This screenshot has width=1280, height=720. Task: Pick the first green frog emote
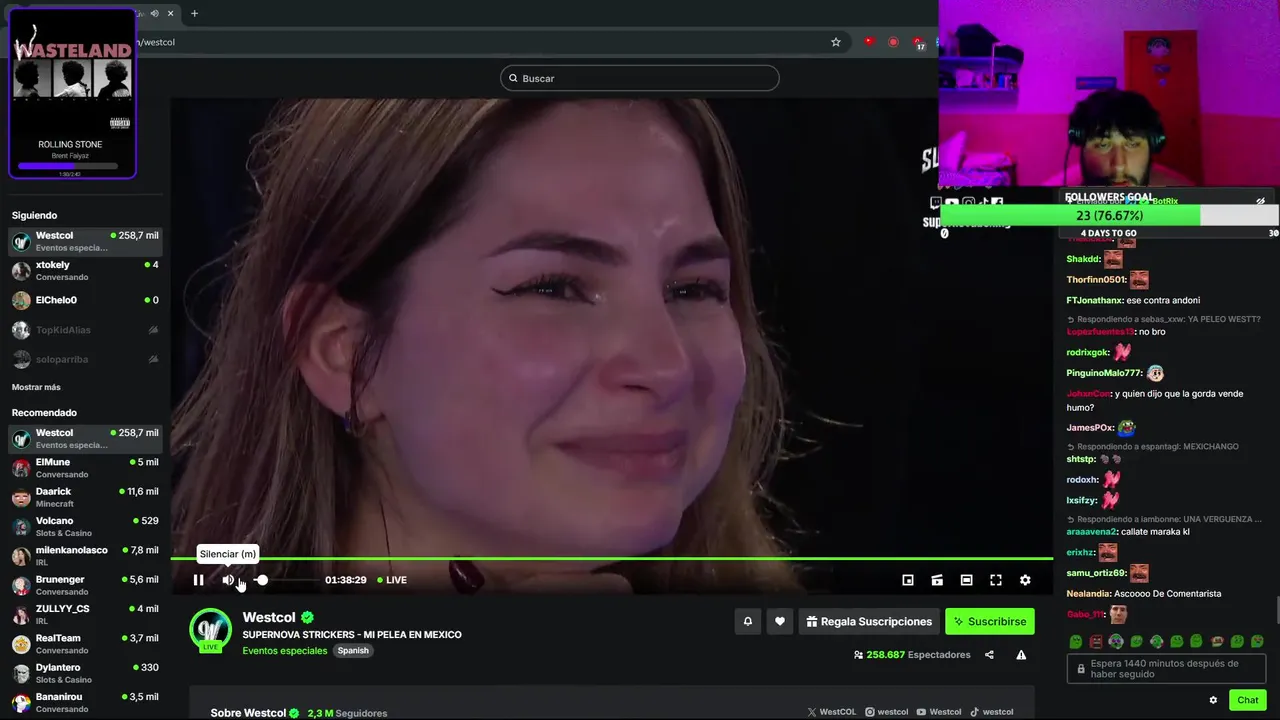pyautogui.click(x=1075, y=641)
